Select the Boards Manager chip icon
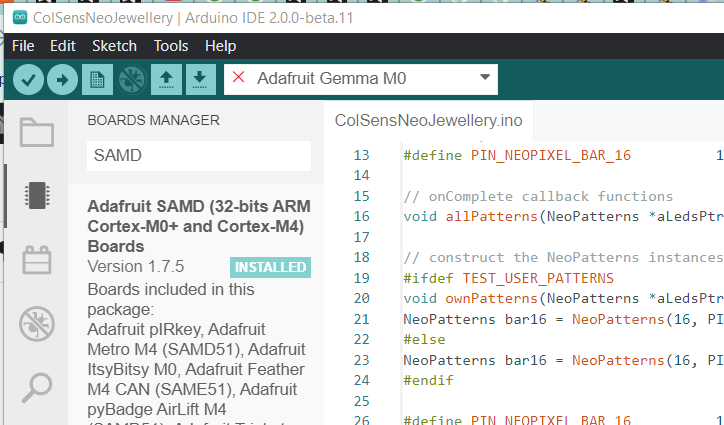The image size is (724, 425). click(37, 195)
